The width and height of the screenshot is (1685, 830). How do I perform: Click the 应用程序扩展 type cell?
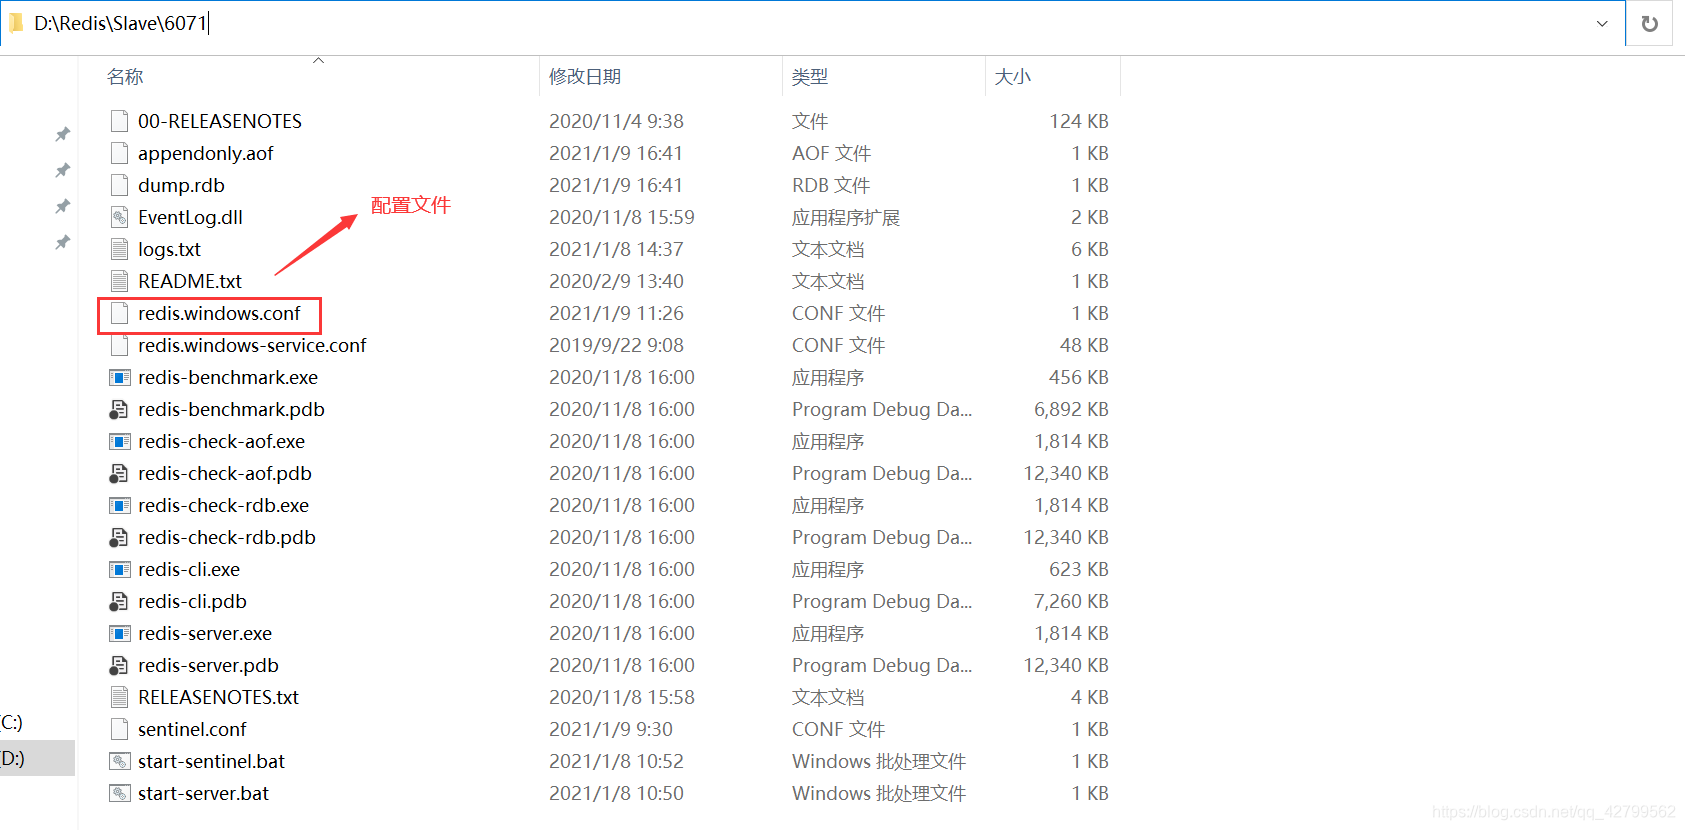point(846,217)
